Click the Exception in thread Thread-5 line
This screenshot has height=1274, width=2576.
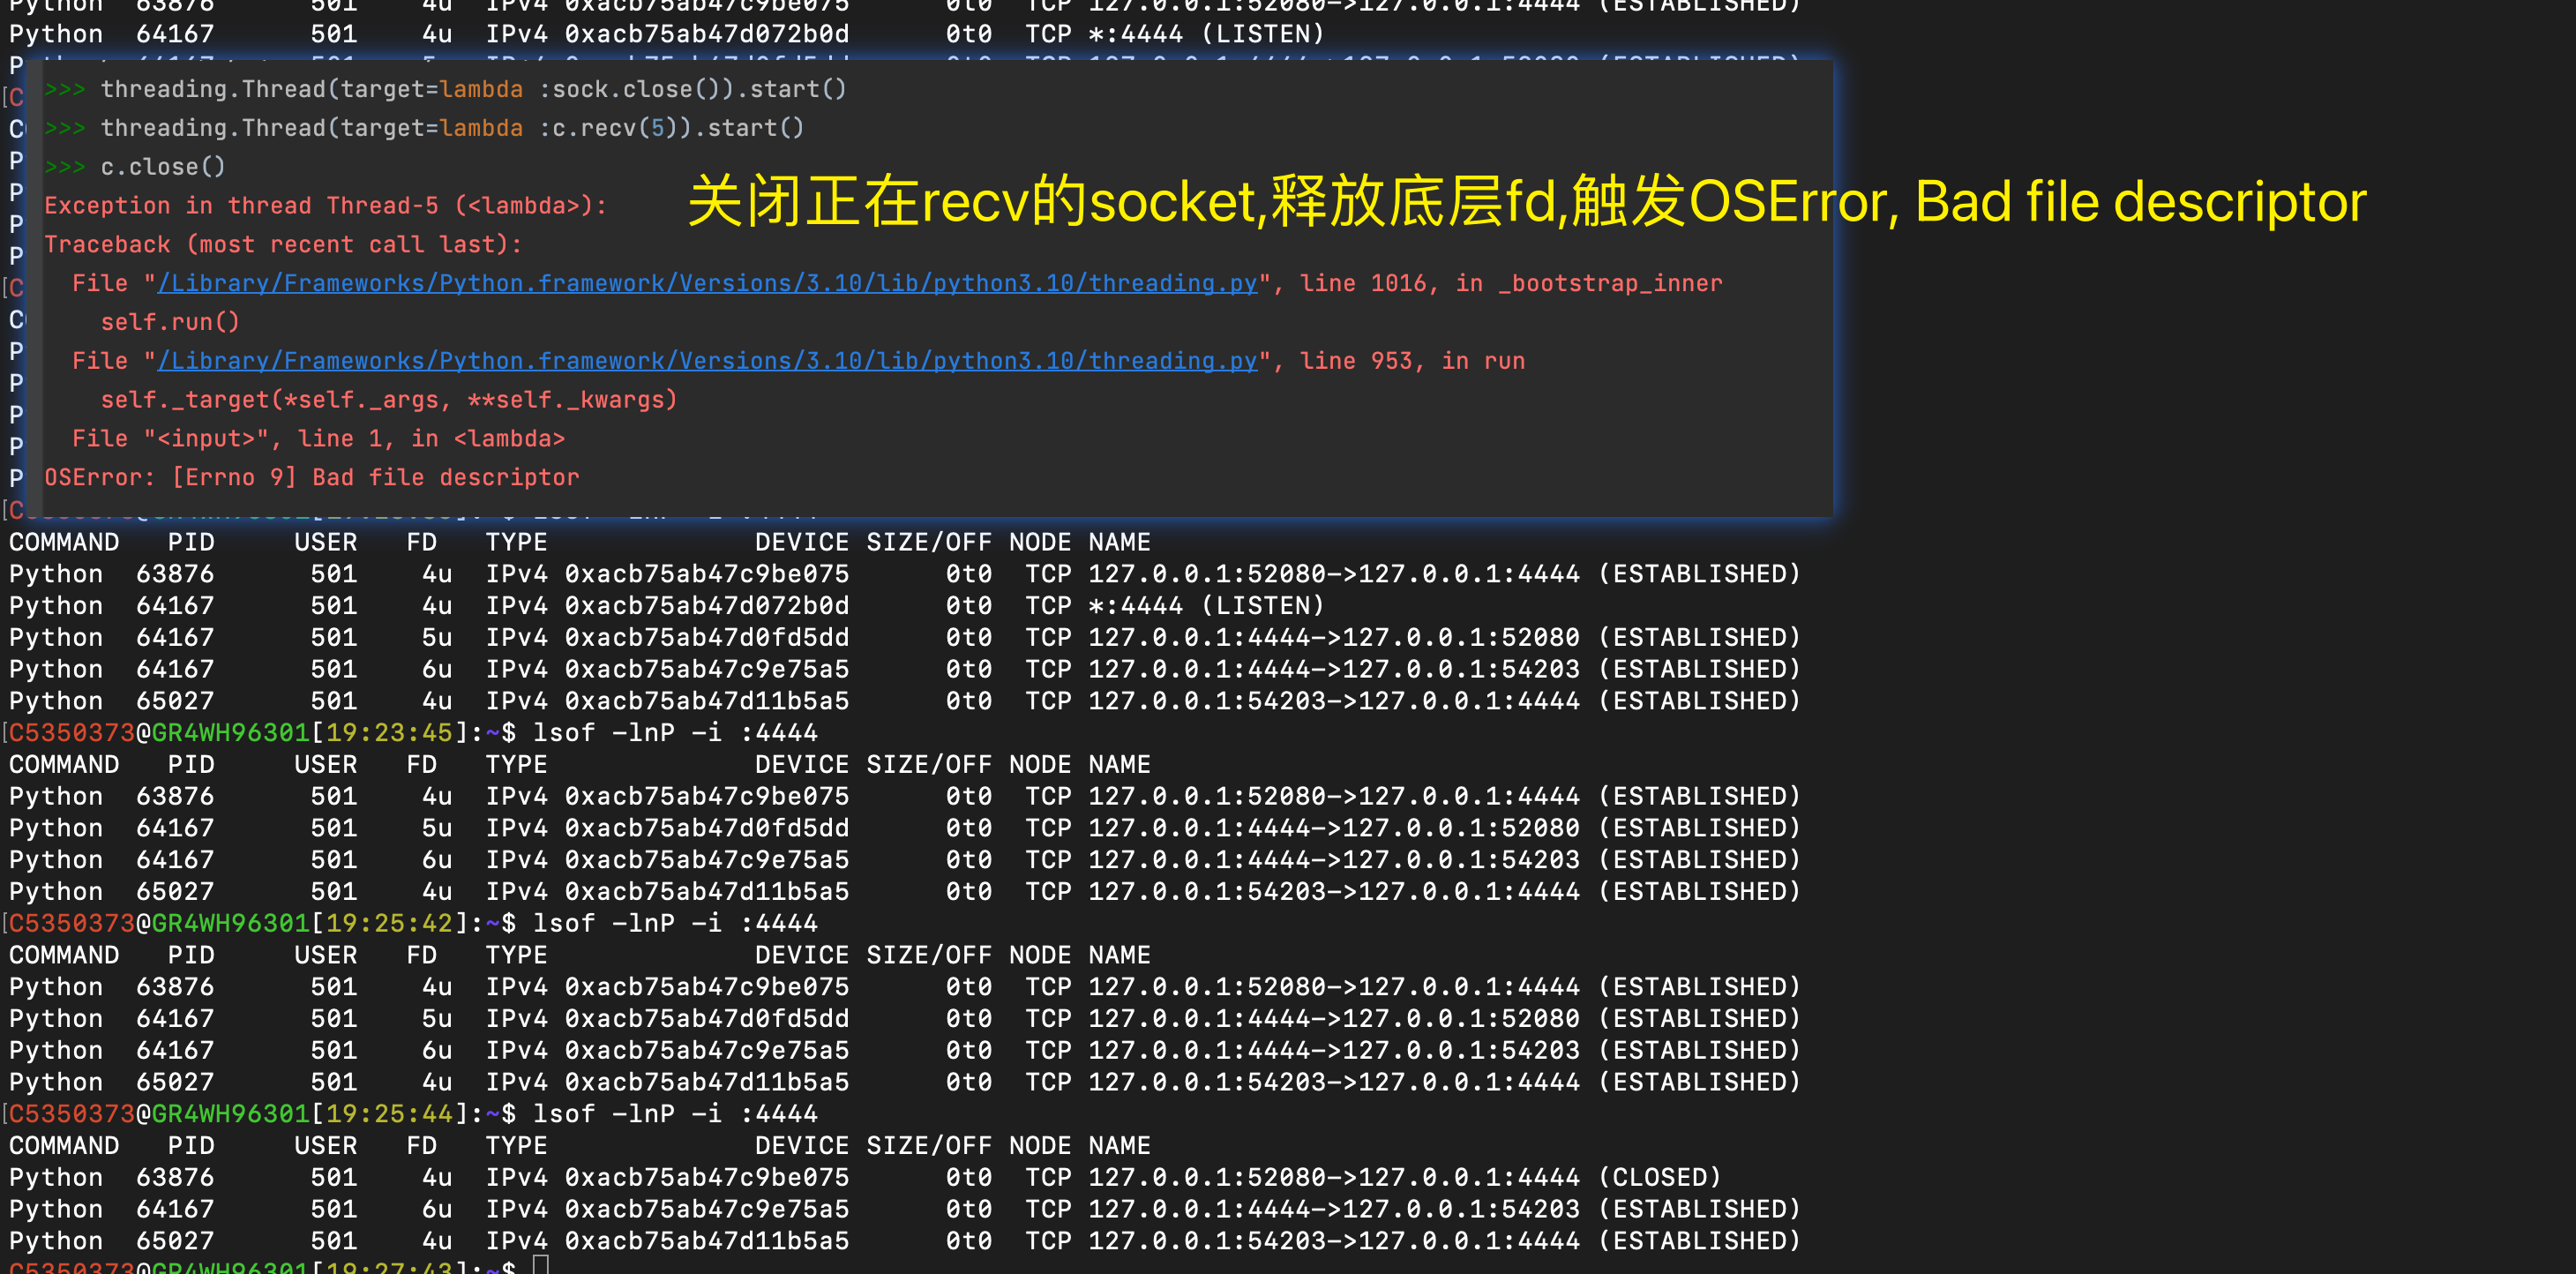pyautogui.click(x=325, y=206)
